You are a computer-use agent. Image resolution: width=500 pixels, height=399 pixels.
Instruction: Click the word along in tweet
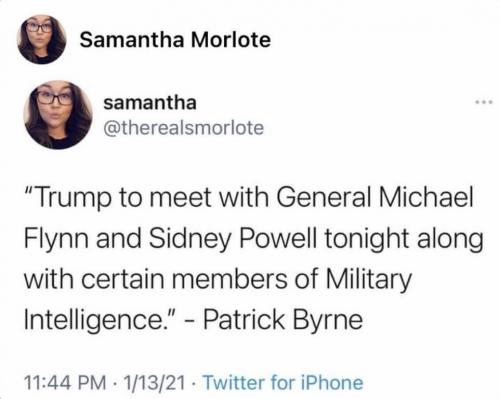click(450, 240)
